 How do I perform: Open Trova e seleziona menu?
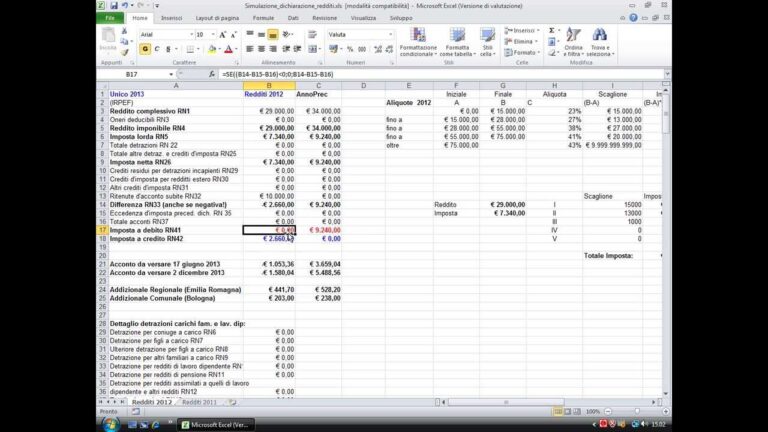click(600, 43)
